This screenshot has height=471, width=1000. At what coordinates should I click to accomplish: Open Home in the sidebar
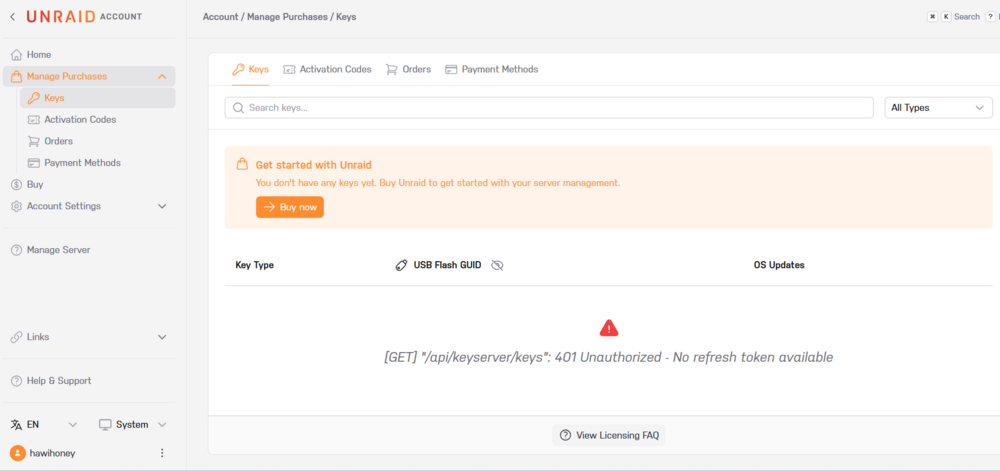coord(39,55)
